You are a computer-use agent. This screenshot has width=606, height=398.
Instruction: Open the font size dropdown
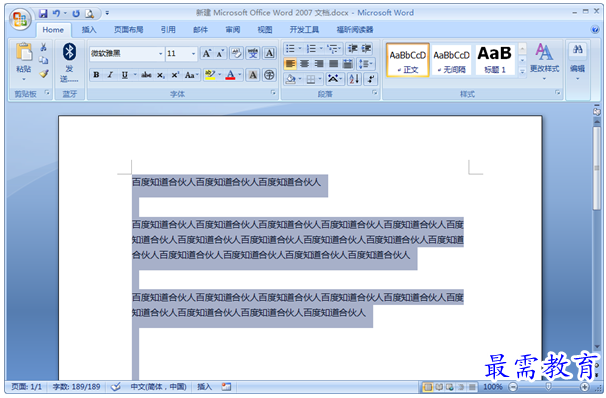[194, 54]
